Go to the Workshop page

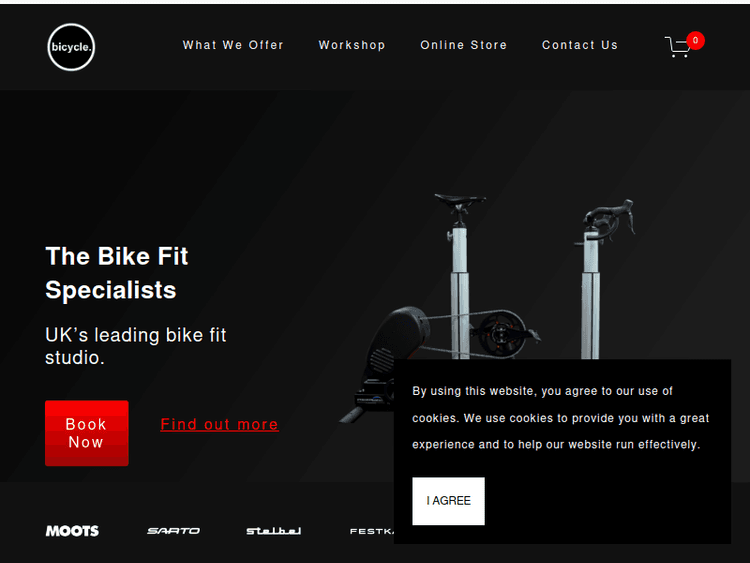point(352,45)
